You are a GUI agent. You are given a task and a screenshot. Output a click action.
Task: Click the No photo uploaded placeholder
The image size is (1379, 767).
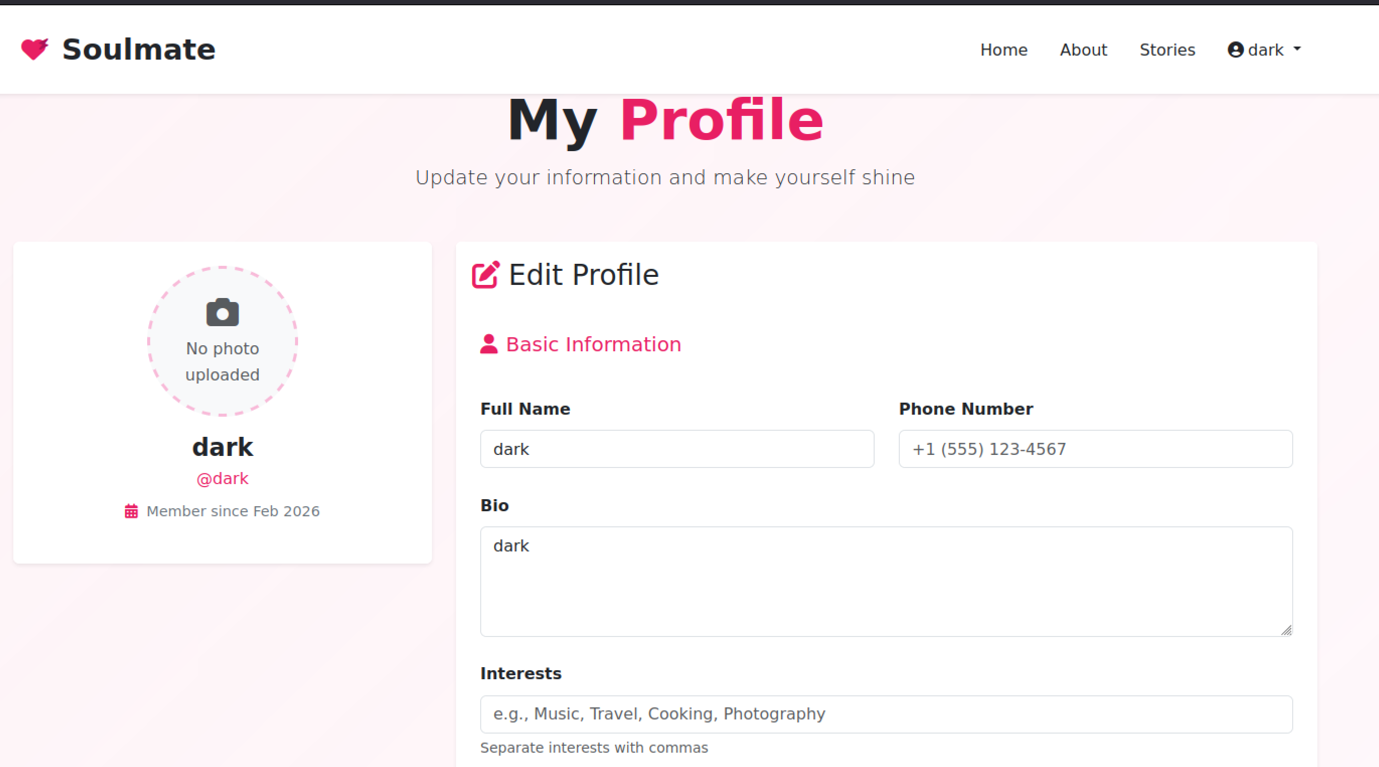222,361
